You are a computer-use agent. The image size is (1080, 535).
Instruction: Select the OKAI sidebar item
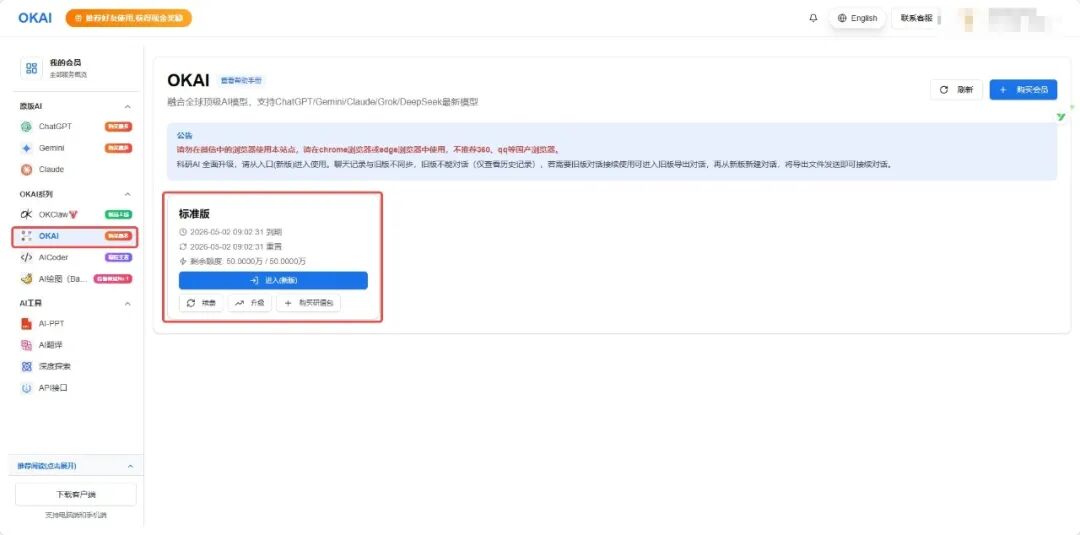point(76,236)
